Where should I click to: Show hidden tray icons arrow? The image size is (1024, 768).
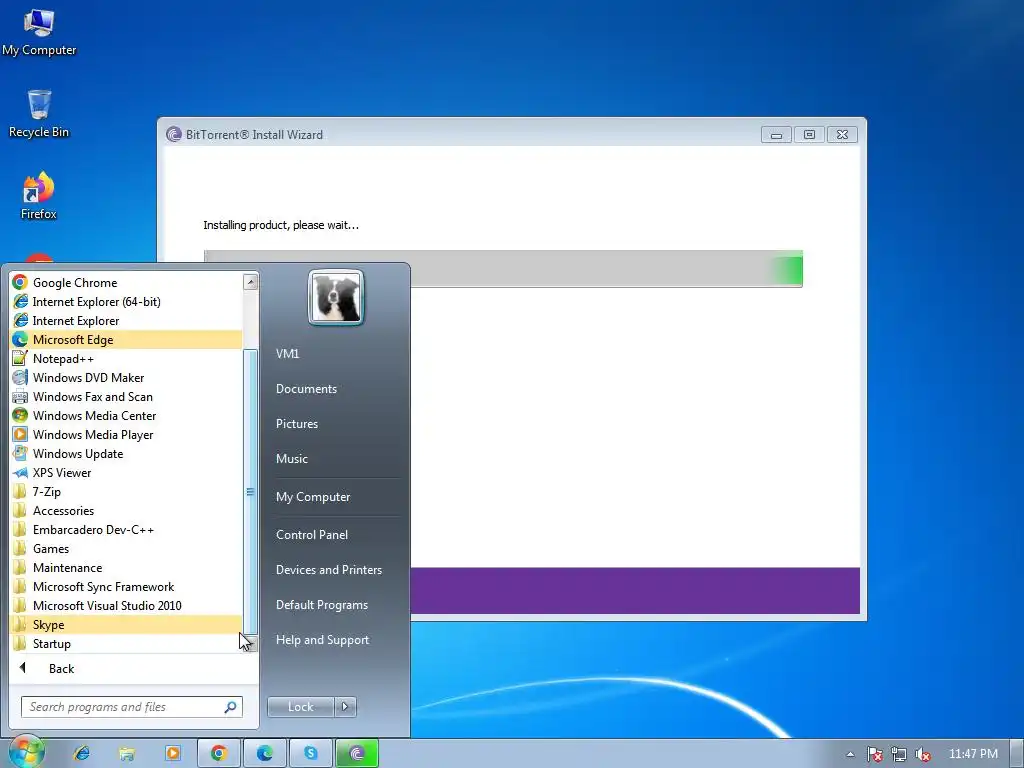850,754
